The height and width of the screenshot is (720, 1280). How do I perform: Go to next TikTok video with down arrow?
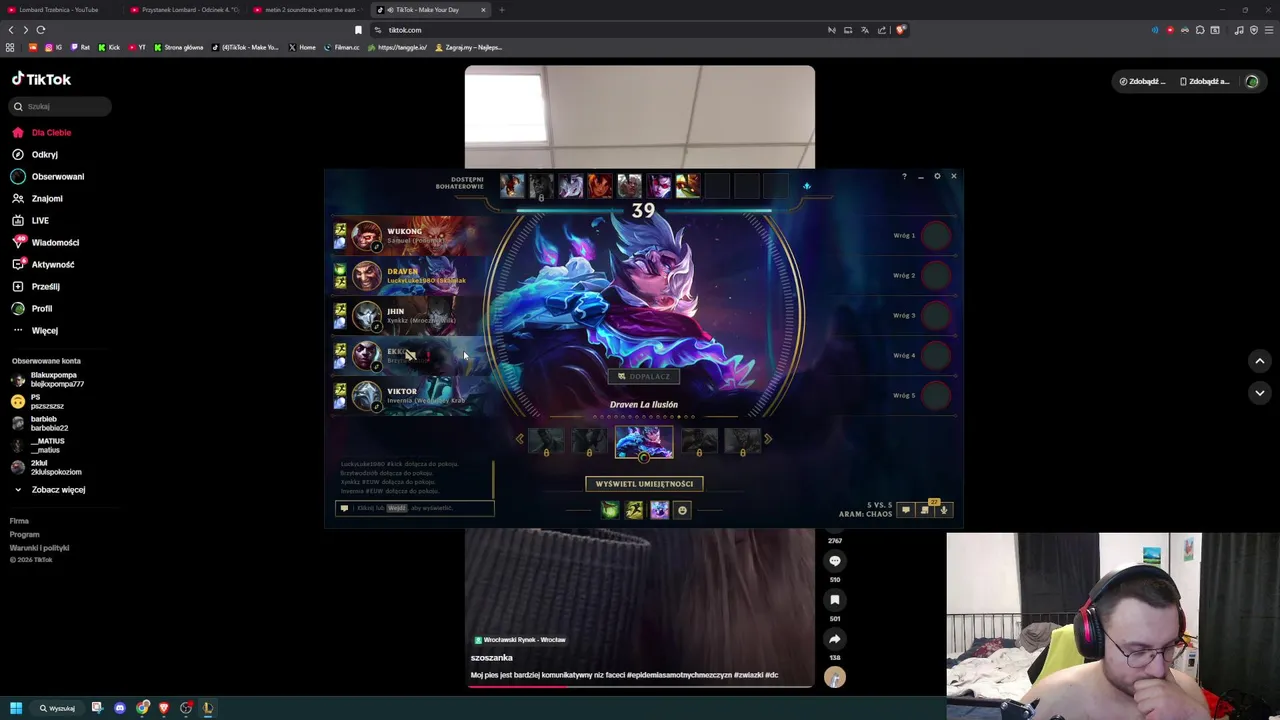click(1260, 393)
